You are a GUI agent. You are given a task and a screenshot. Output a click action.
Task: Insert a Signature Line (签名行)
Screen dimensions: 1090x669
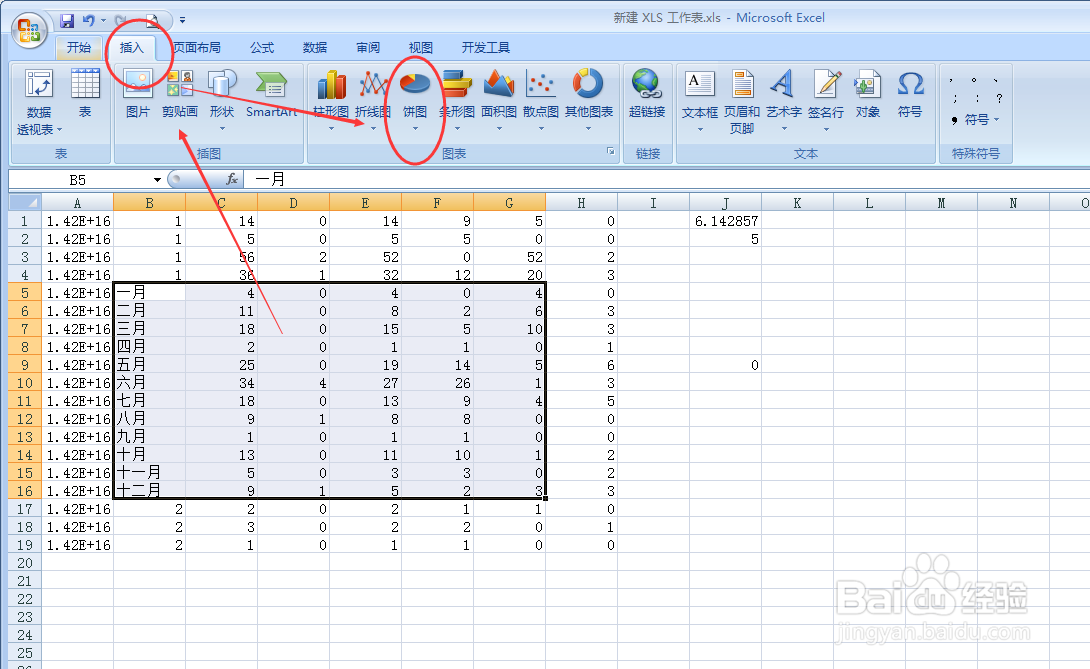(827, 99)
